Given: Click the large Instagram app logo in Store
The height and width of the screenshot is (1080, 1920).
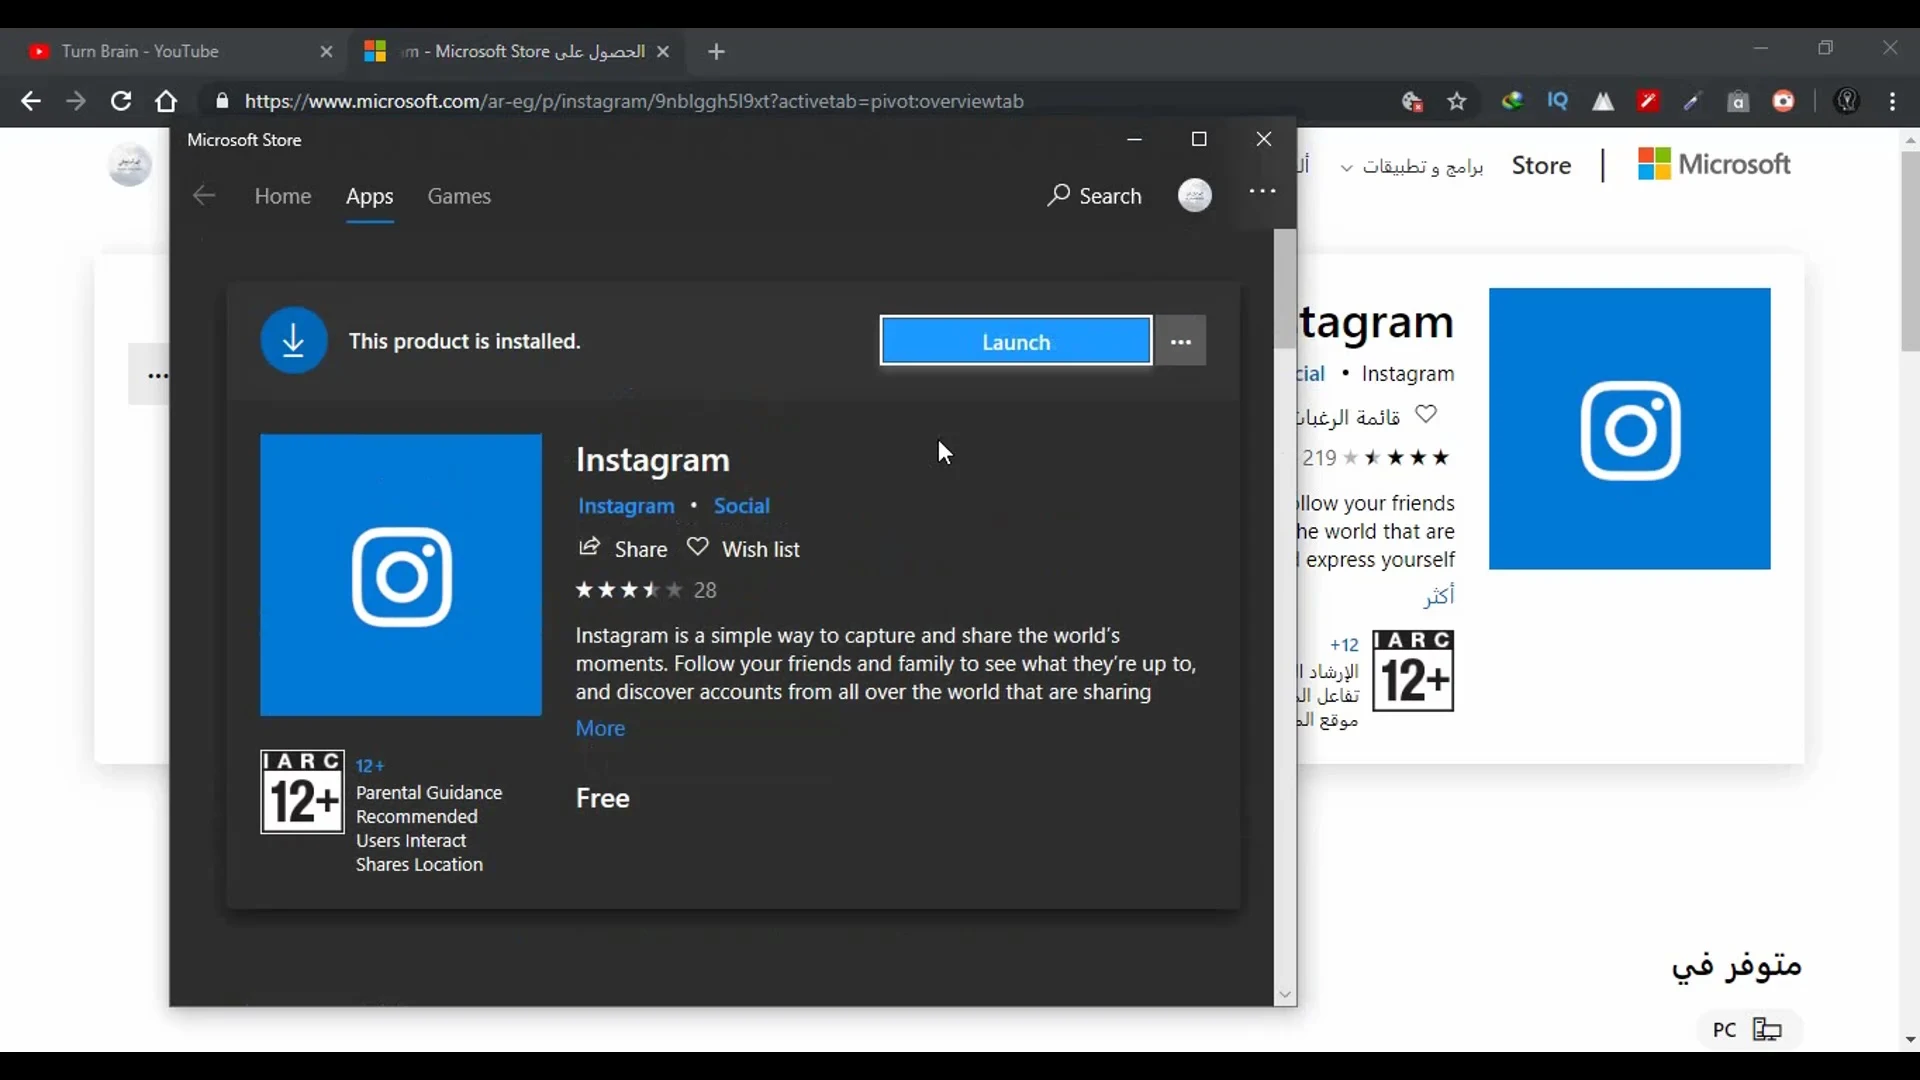Looking at the screenshot, I should coord(401,575).
